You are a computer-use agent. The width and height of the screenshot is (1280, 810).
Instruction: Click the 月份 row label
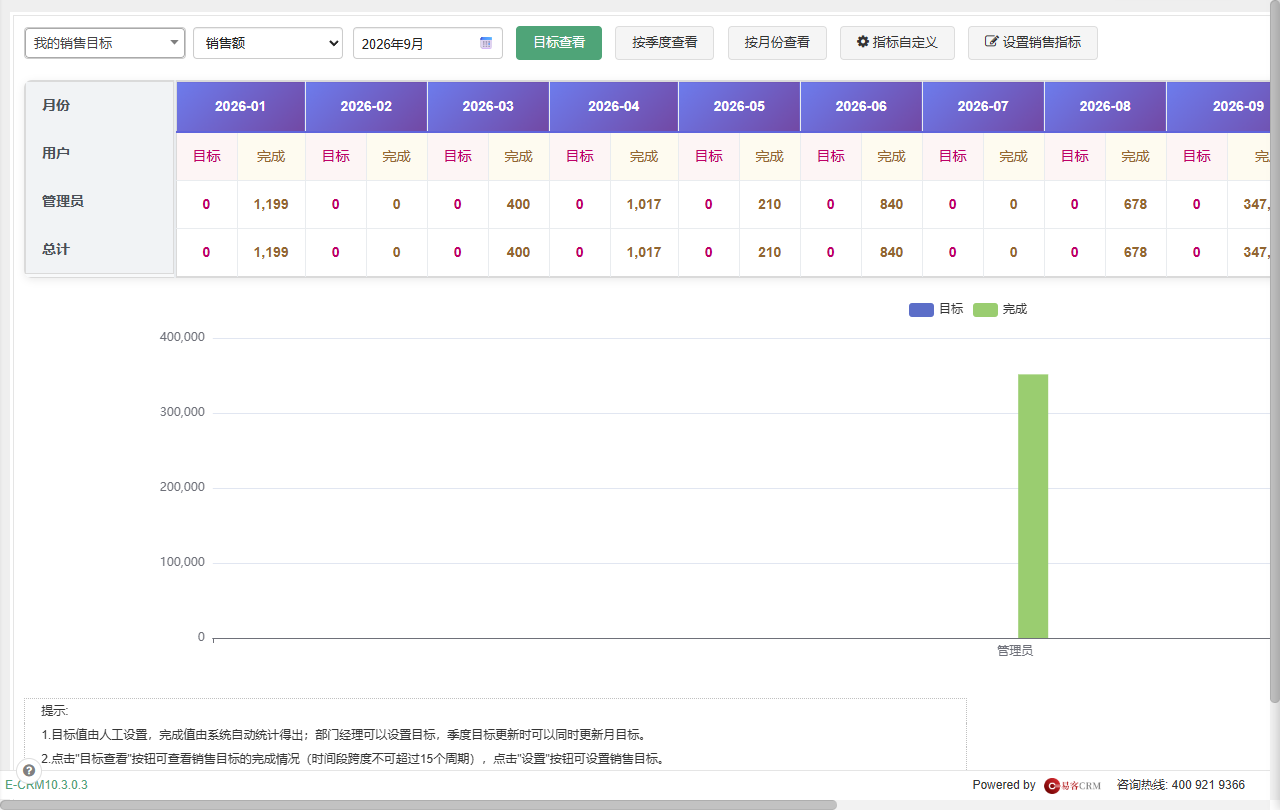click(56, 105)
